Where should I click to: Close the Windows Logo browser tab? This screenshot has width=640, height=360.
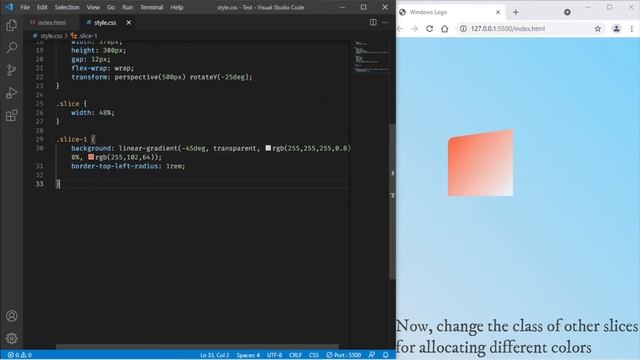tap(498, 12)
